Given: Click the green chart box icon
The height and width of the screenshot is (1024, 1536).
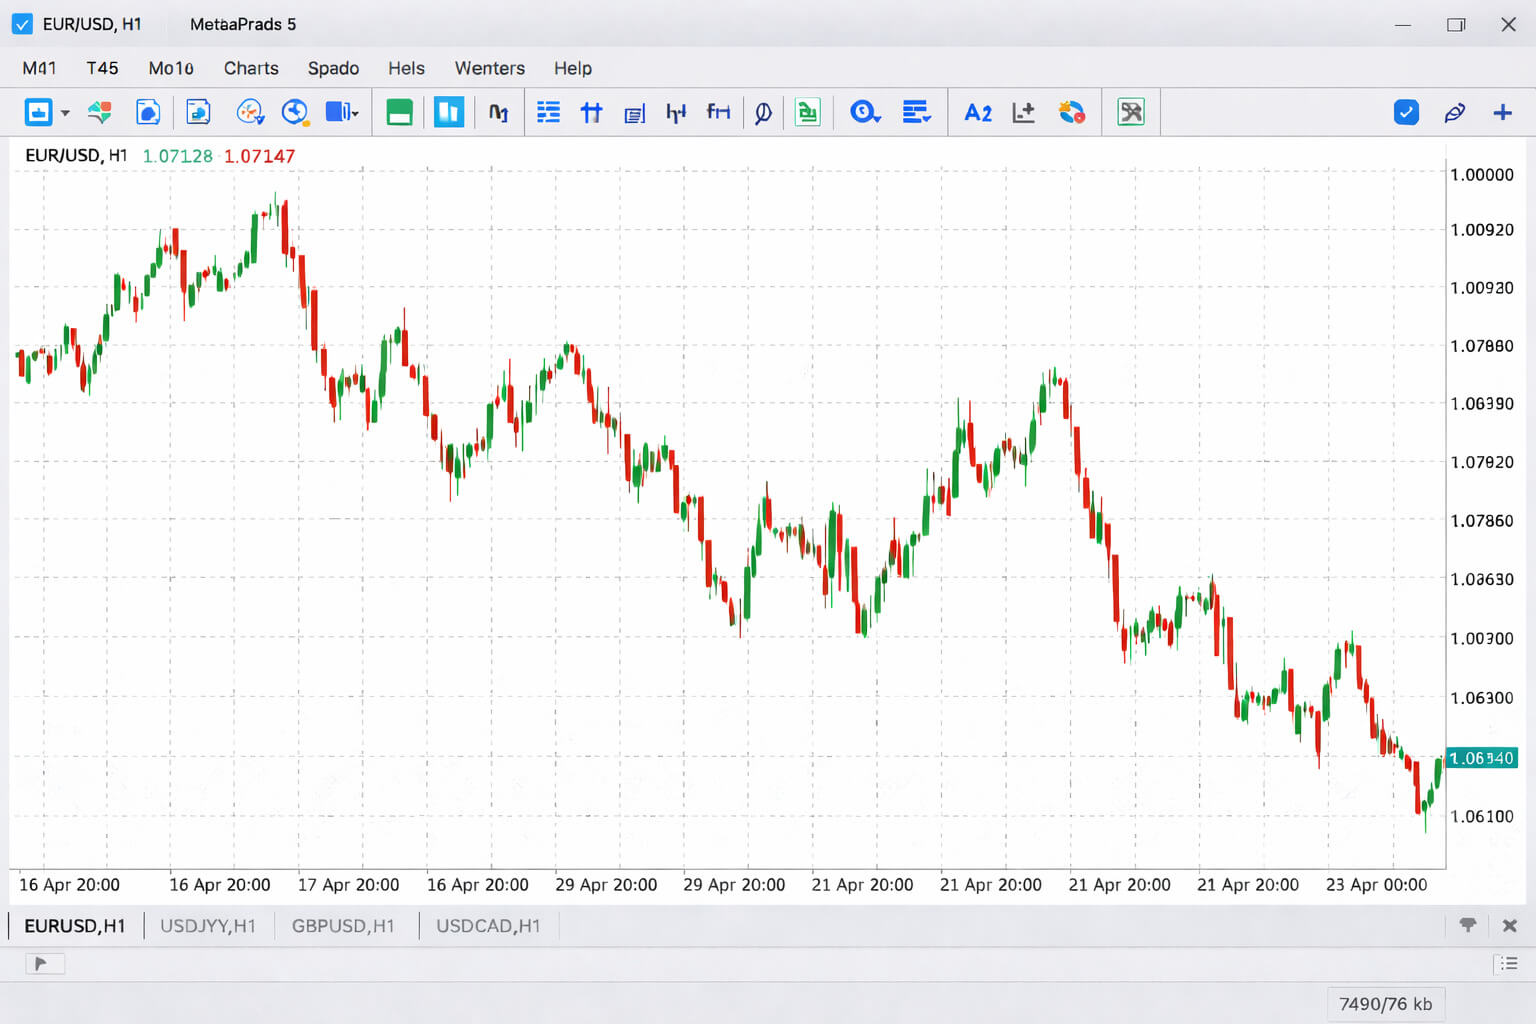Looking at the screenshot, I should [x=807, y=112].
